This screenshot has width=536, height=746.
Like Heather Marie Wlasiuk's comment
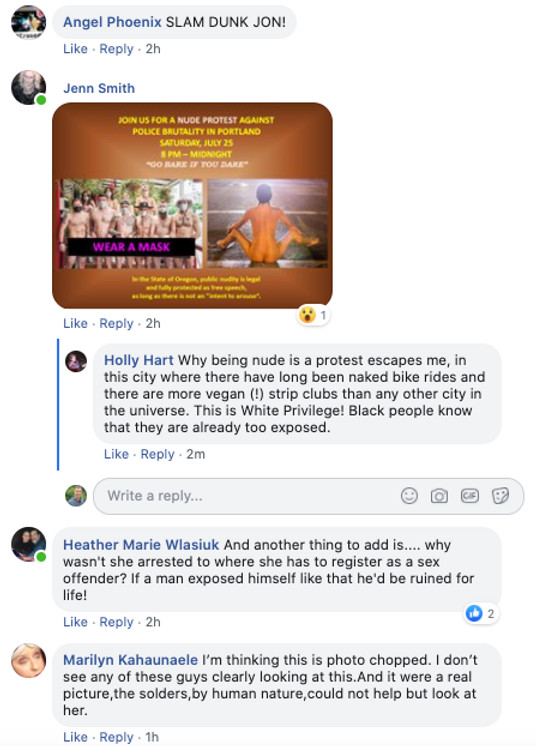click(x=75, y=622)
